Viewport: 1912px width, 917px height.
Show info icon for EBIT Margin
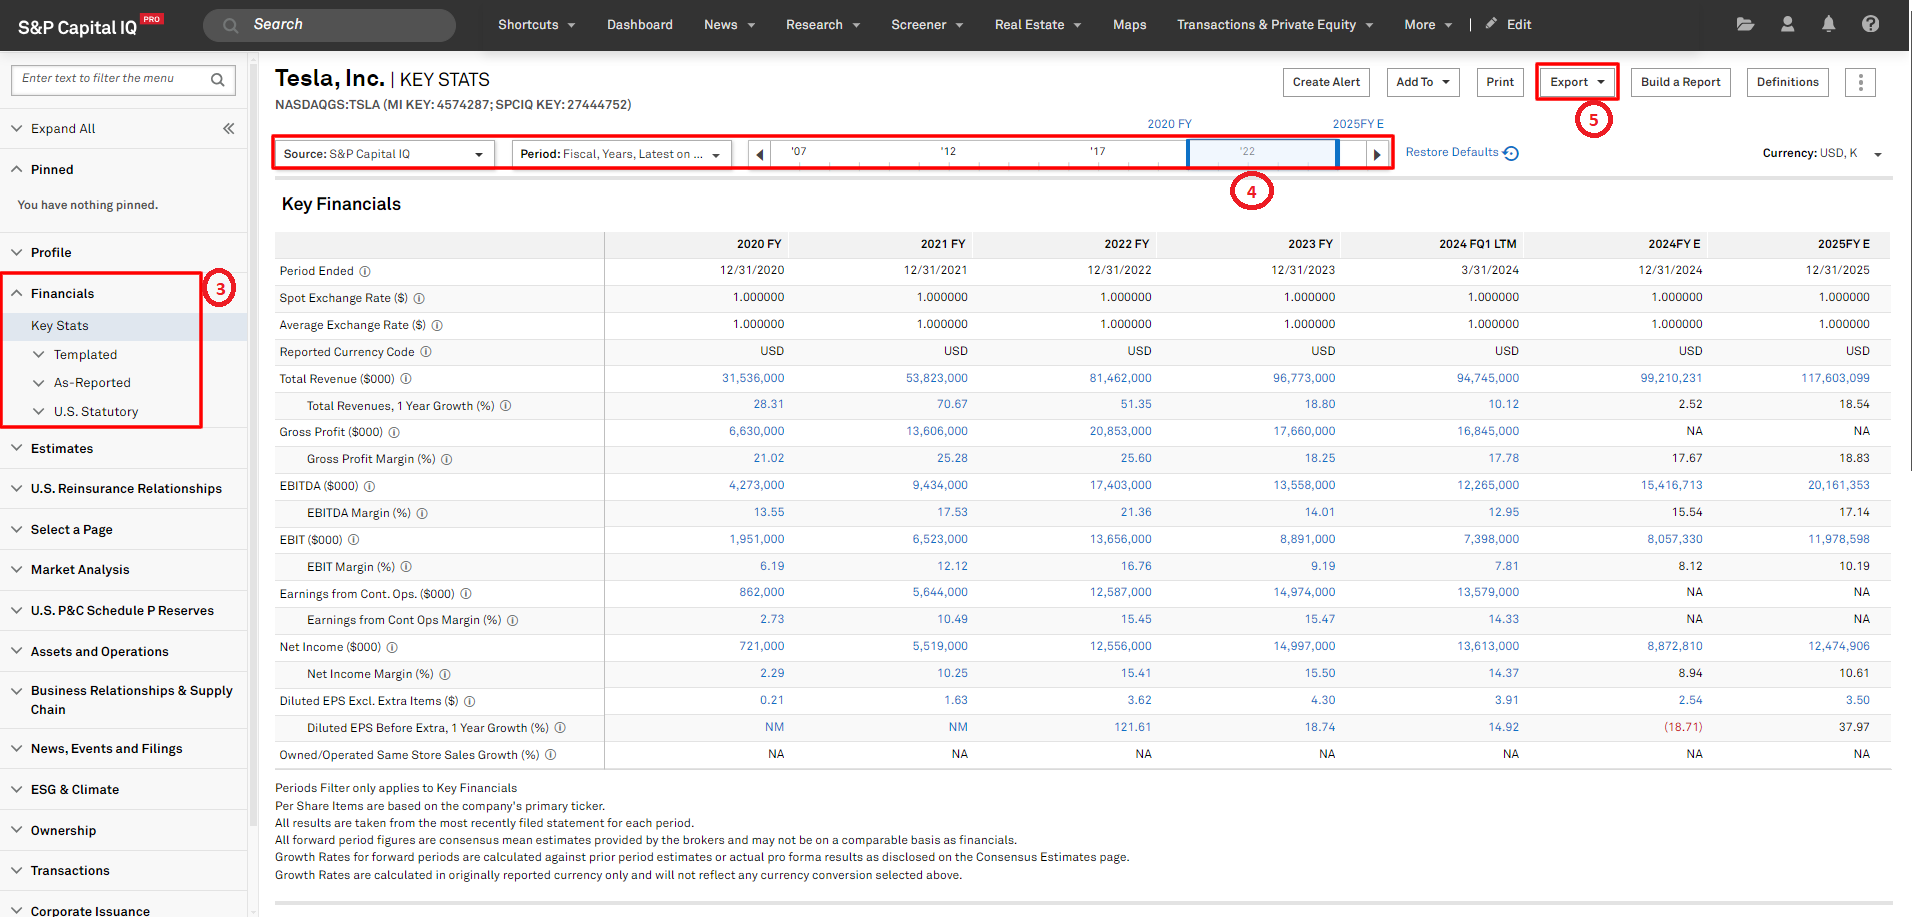point(406,567)
